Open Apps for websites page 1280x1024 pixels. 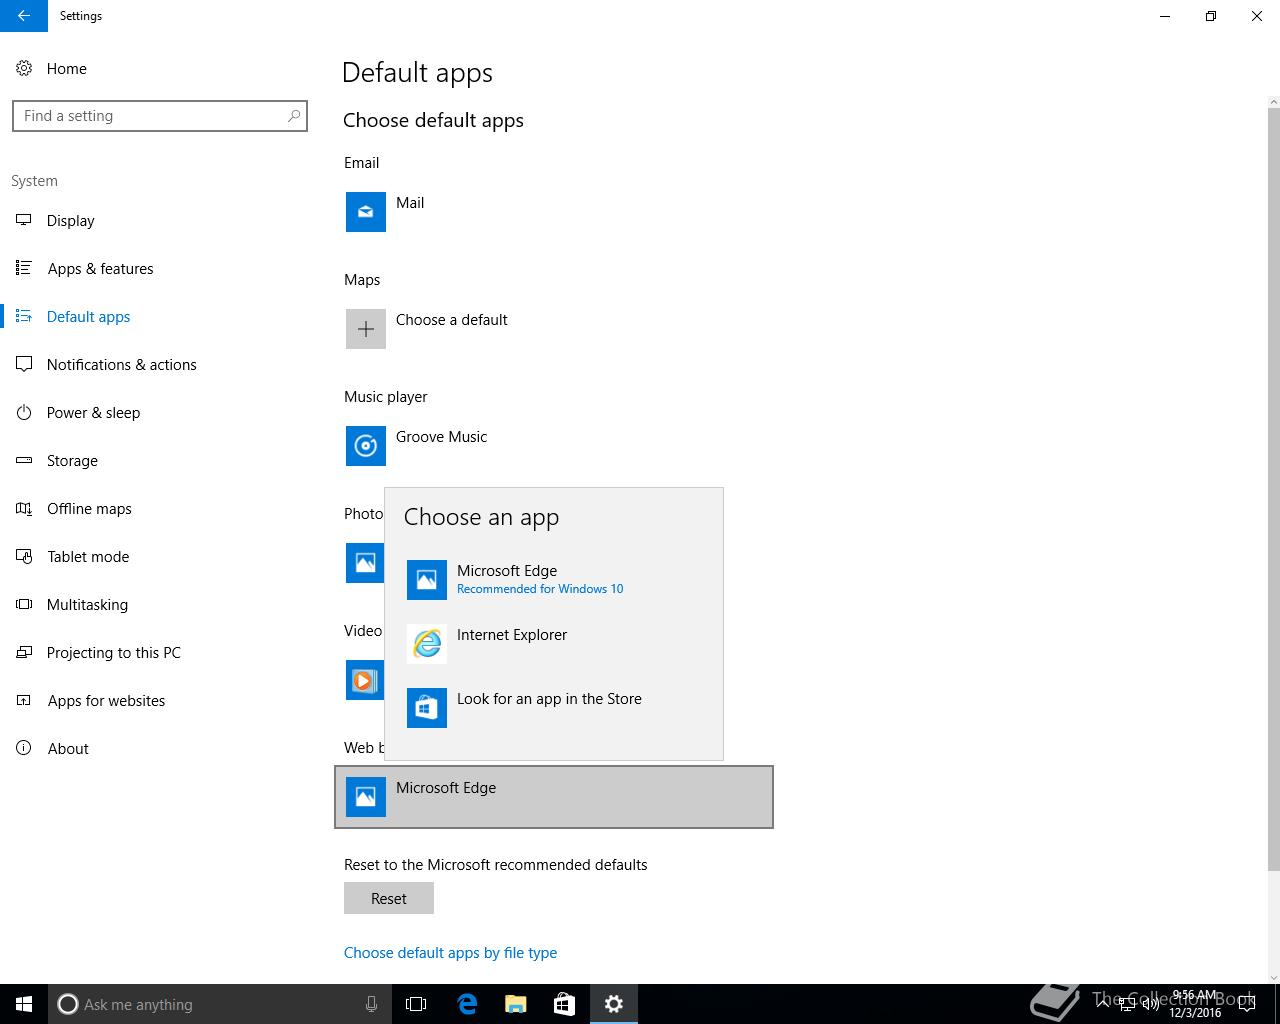click(x=106, y=701)
